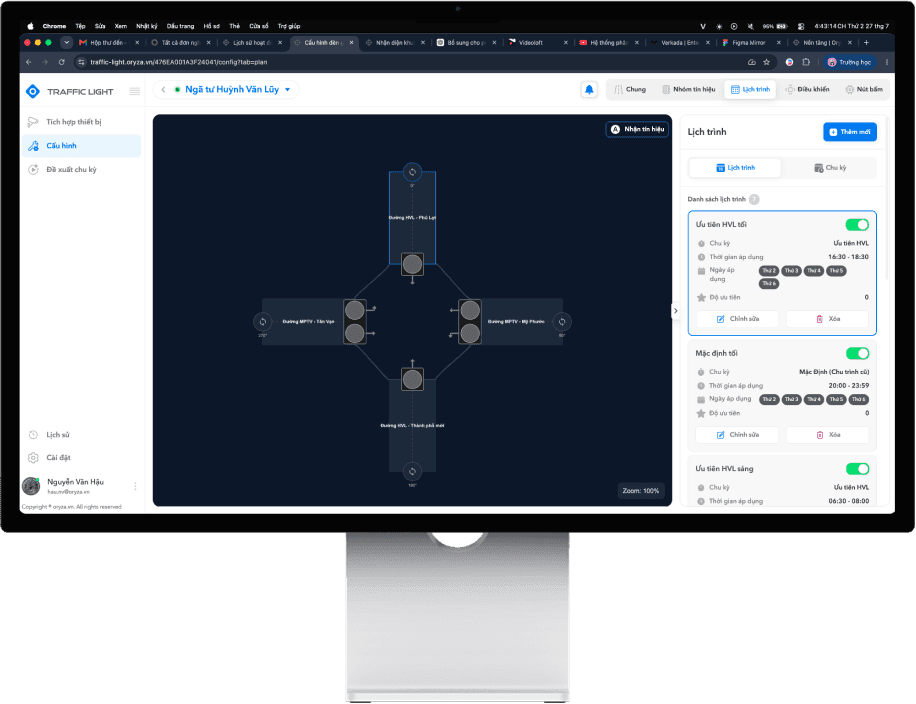
Task: Click the notification bell icon
Action: coord(589,89)
